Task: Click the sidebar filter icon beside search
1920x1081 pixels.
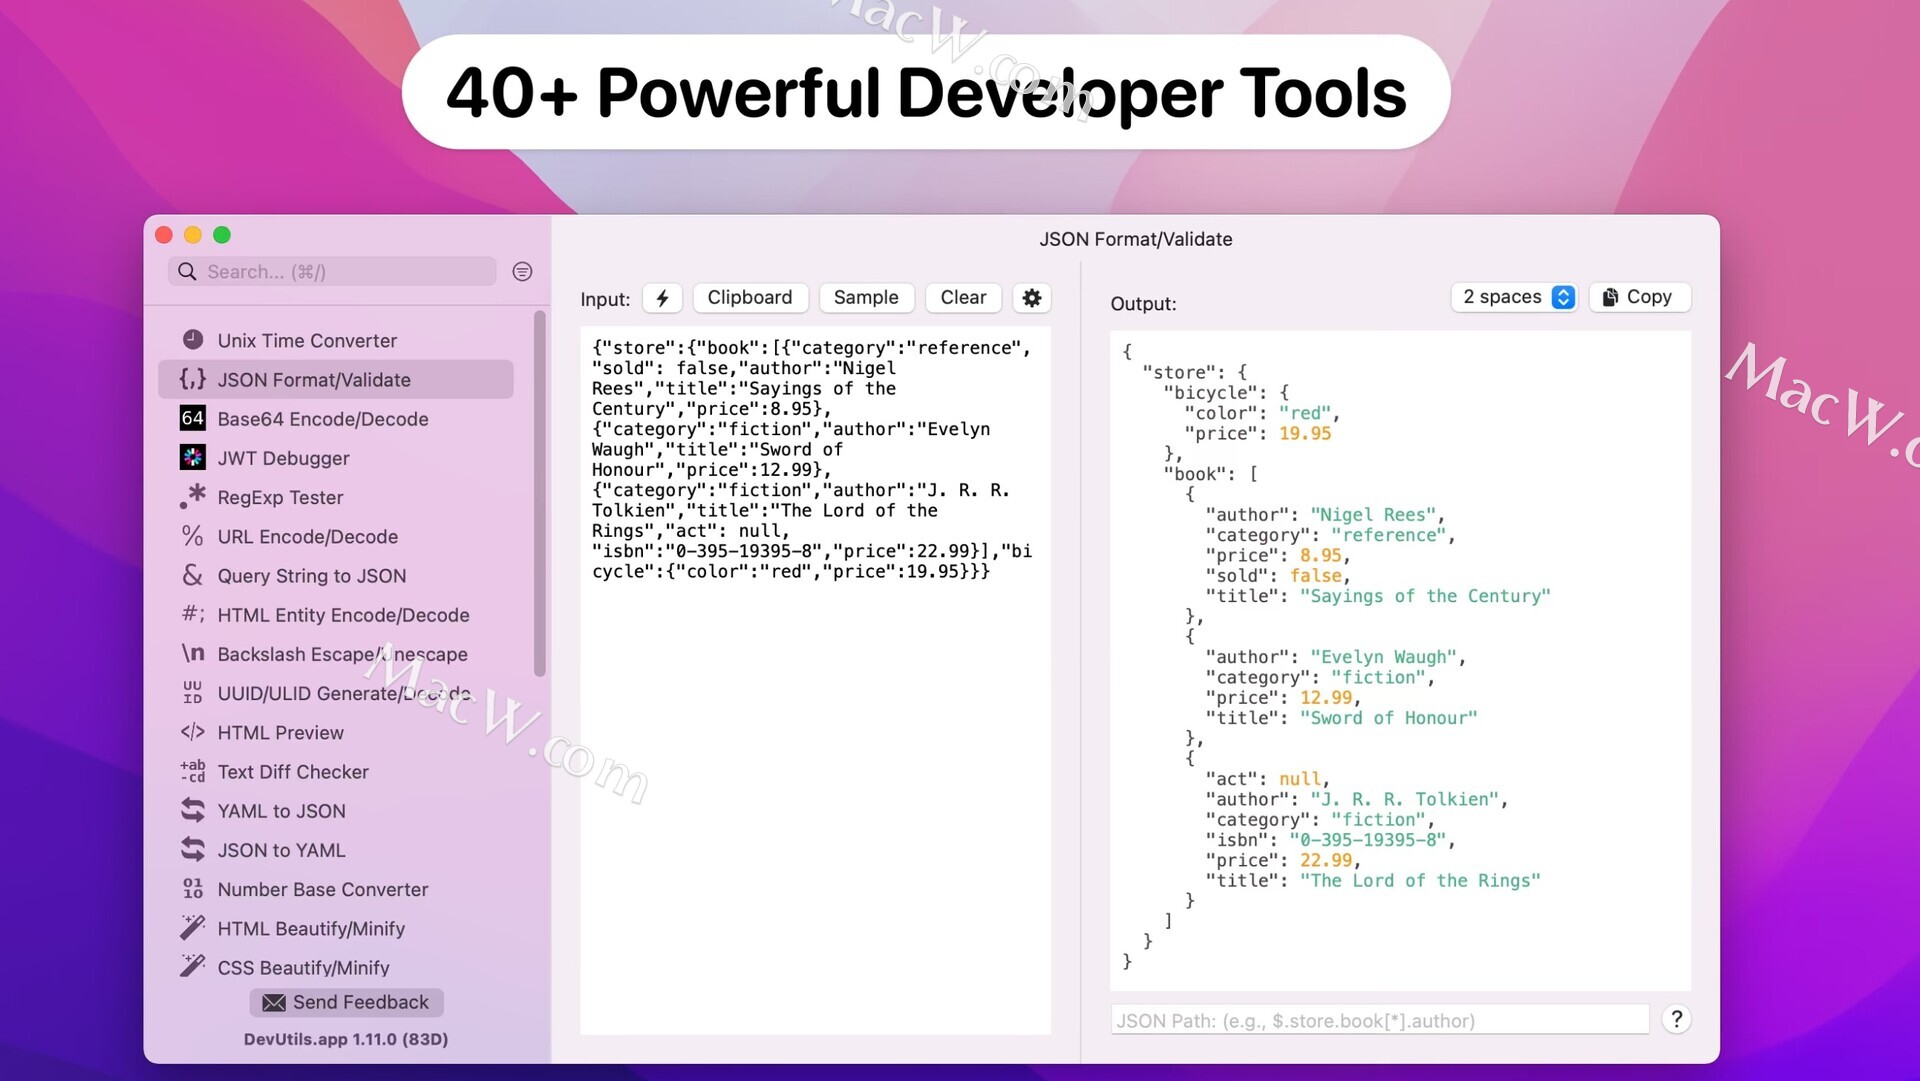Action: coord(522,272)
